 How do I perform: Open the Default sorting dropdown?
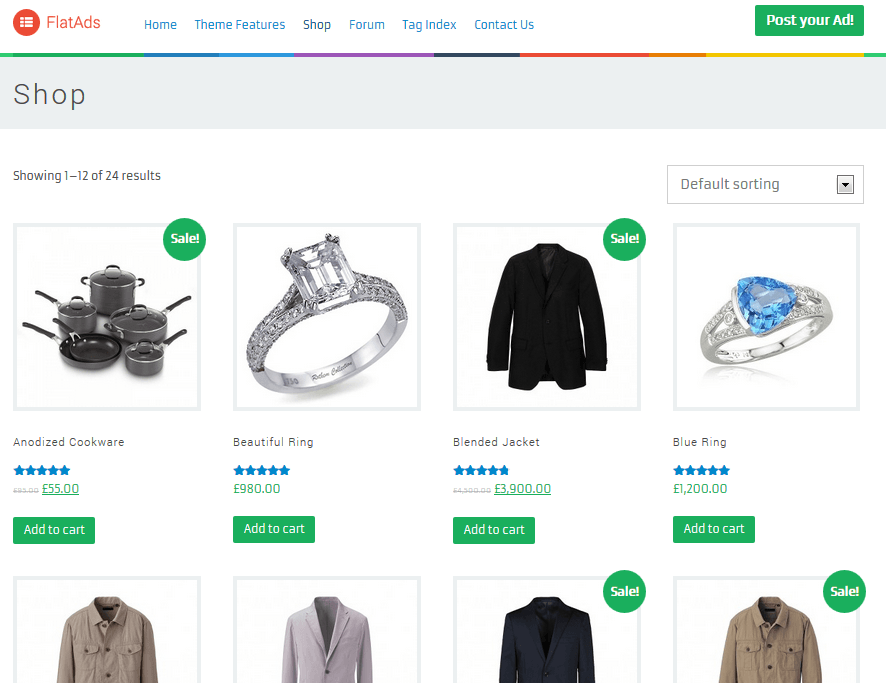[x=765, y=184]
